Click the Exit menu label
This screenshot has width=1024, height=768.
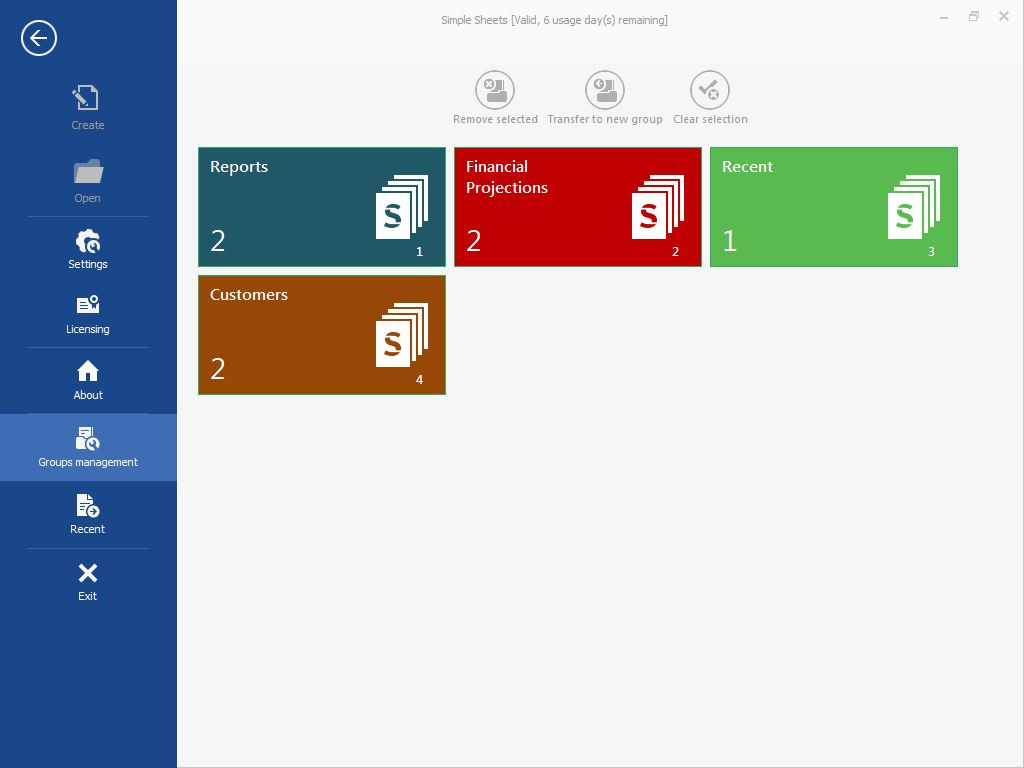click(88, 596)
